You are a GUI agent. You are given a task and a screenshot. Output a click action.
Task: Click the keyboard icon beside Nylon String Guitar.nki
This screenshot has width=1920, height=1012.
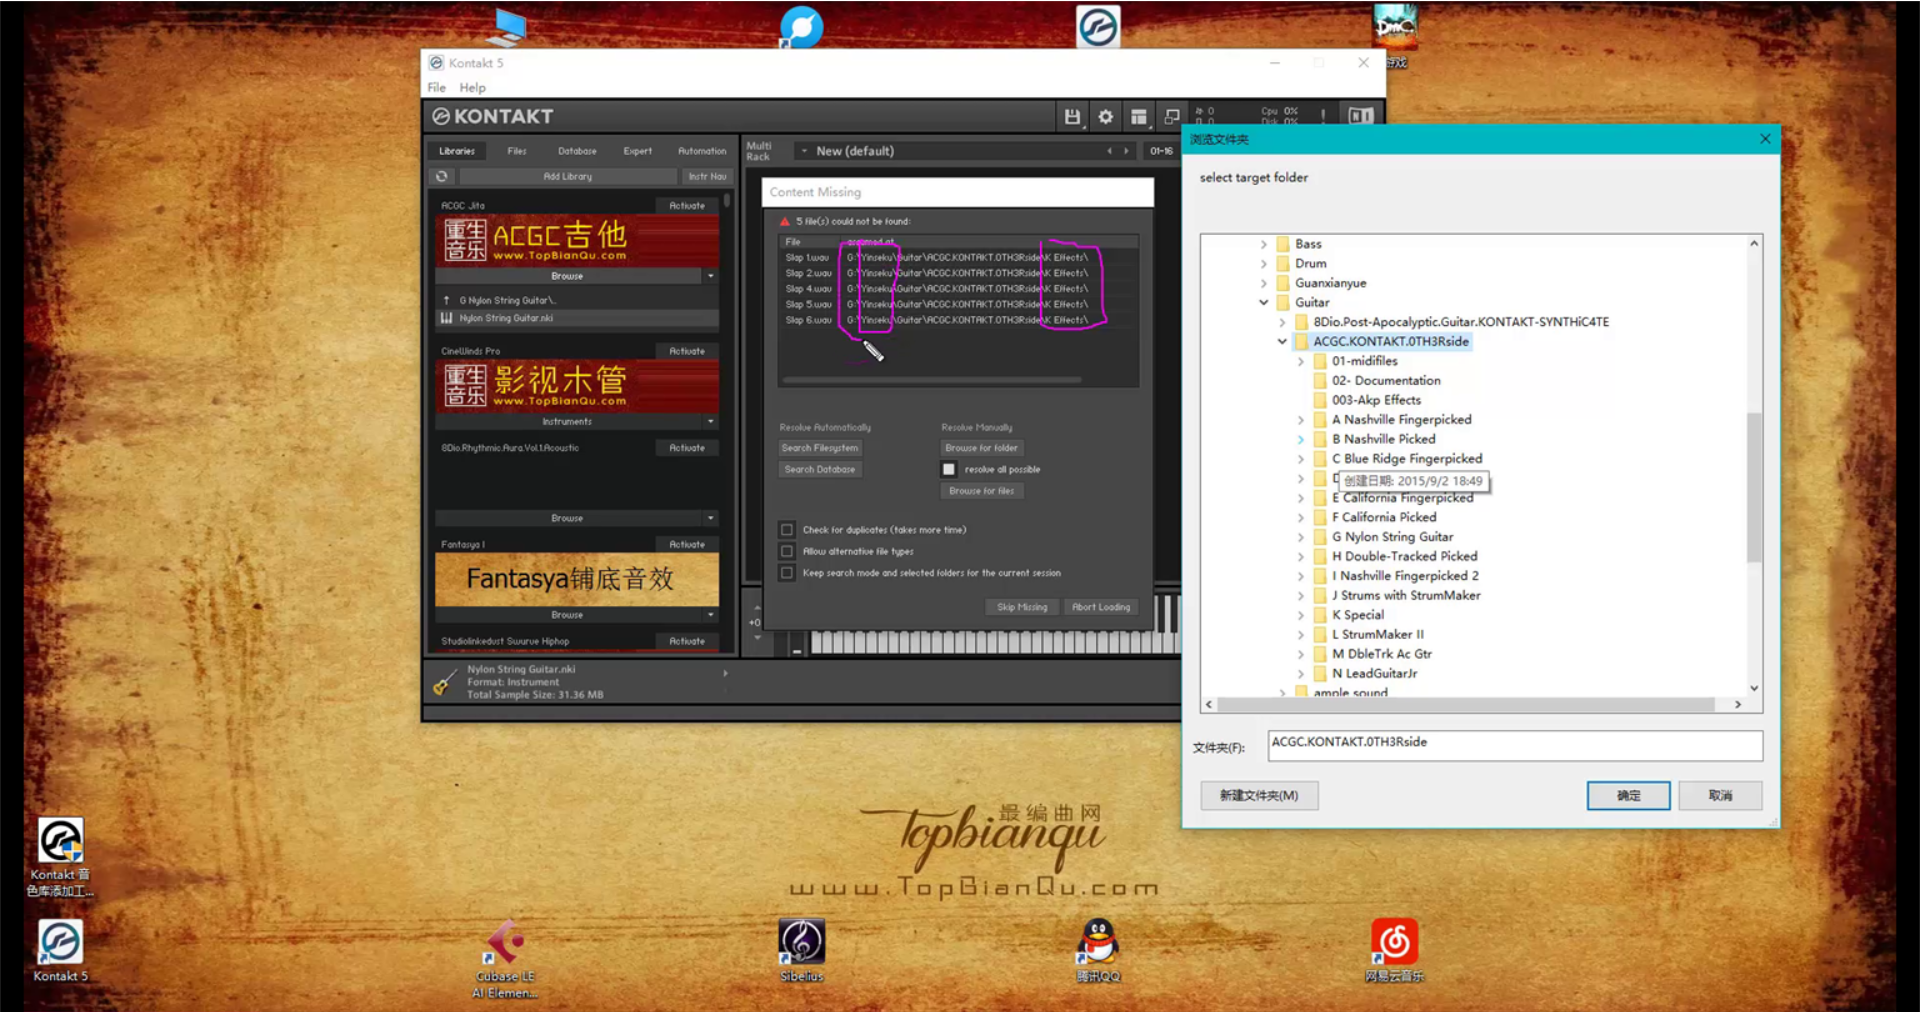coord(446,318)
